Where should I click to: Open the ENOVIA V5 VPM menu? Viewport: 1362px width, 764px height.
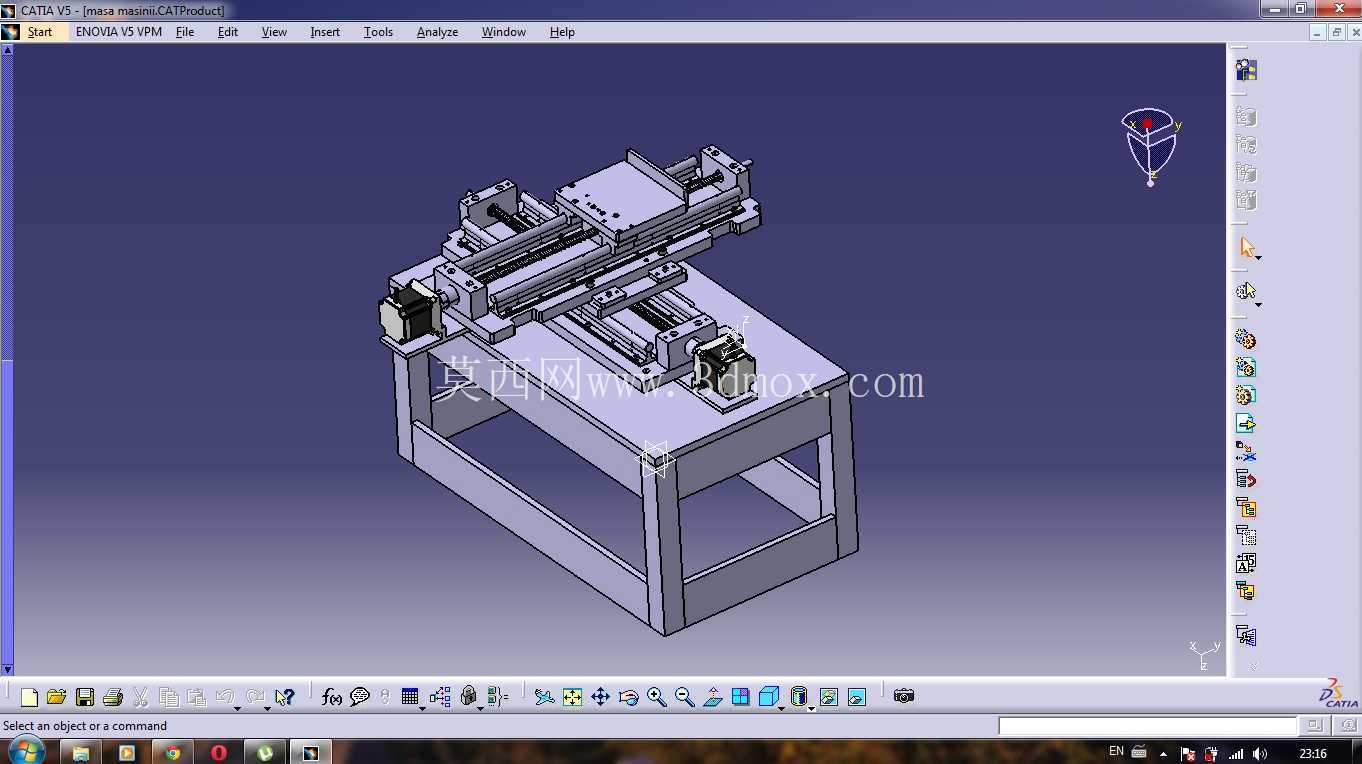tap(119, 32)
